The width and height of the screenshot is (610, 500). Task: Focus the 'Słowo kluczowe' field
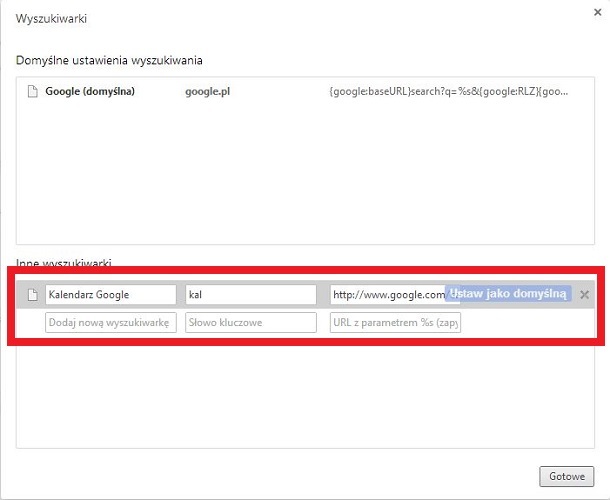pyautogui.click(x=251, y=323)
